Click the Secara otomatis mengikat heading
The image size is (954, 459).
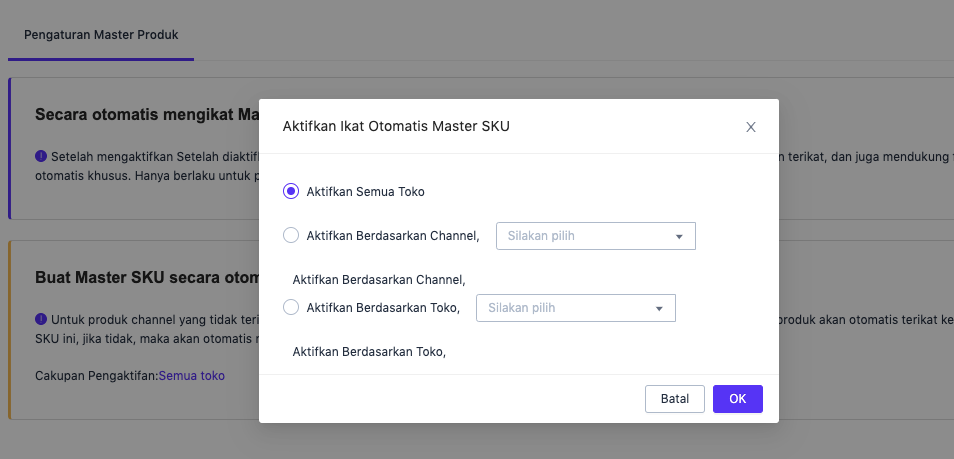pyautogui.click(x=147, y=114)
